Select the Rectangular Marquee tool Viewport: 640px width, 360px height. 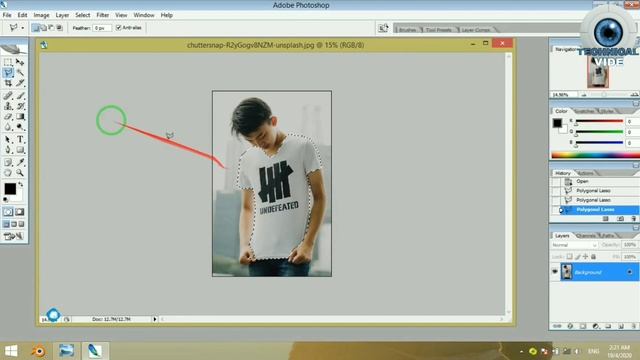(8, 62)
